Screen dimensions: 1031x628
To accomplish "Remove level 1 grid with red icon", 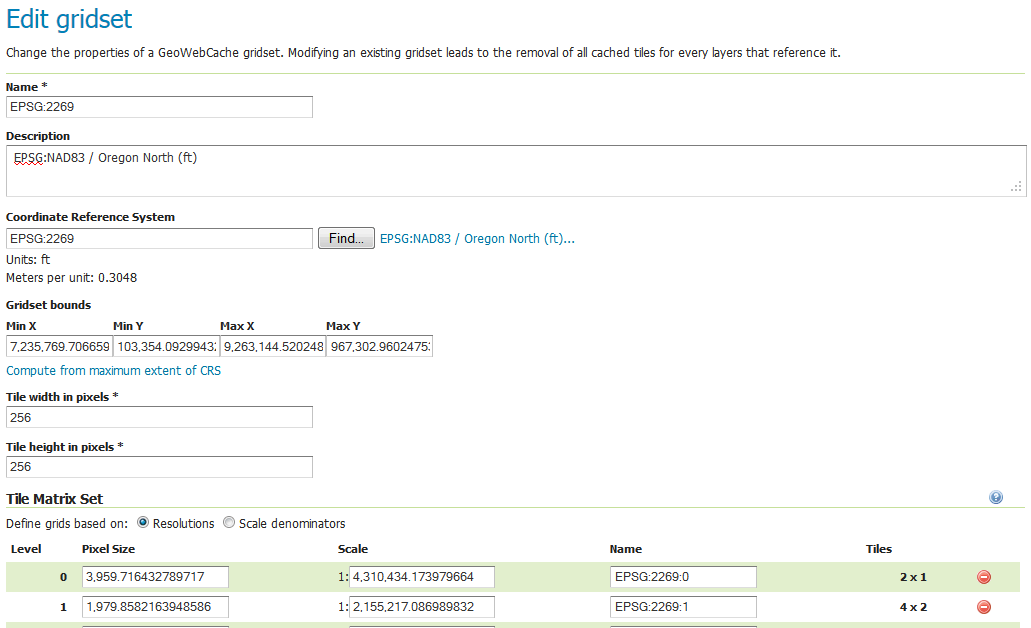I will [x=983, y=607].
